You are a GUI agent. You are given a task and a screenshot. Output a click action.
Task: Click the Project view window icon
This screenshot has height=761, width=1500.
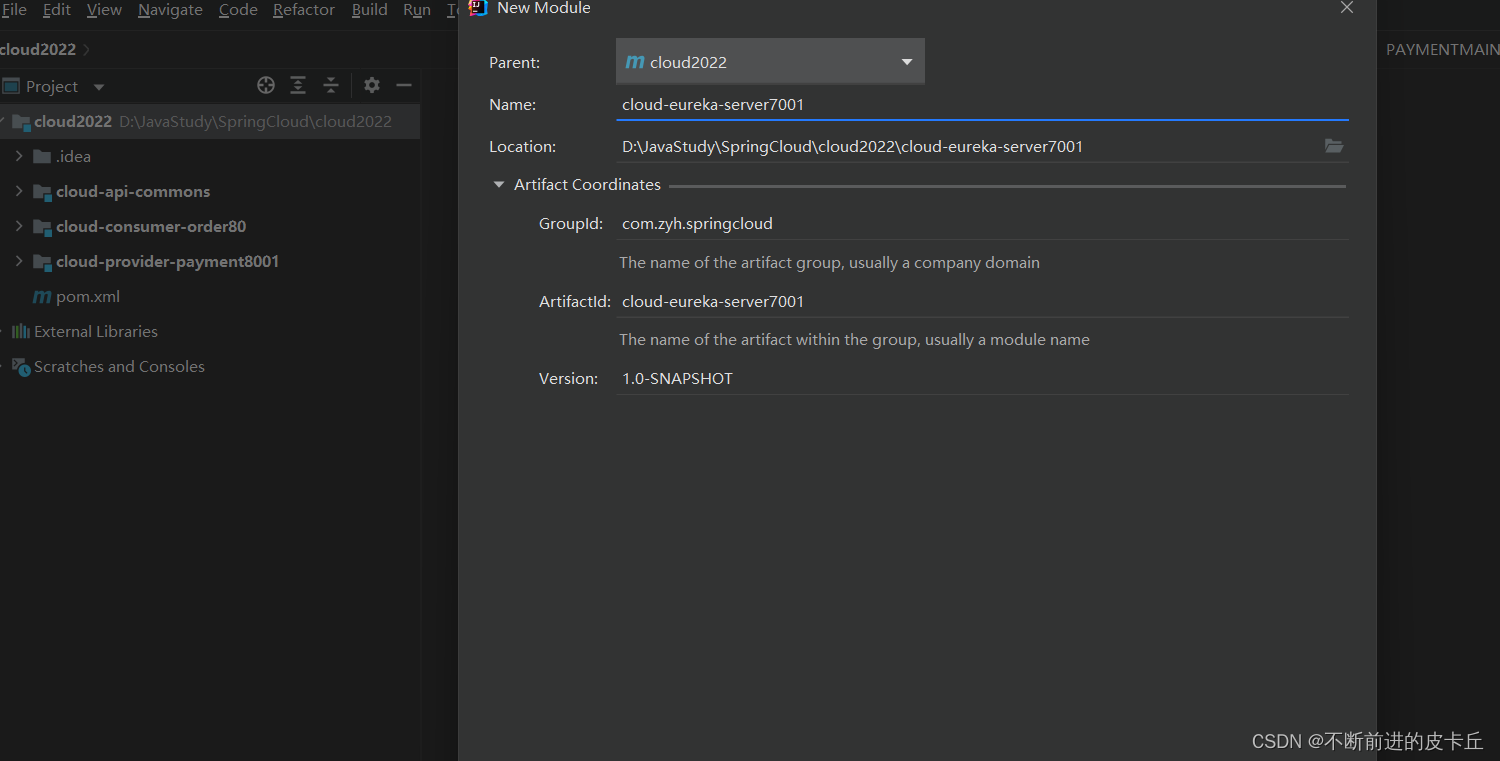click(11, 86)
